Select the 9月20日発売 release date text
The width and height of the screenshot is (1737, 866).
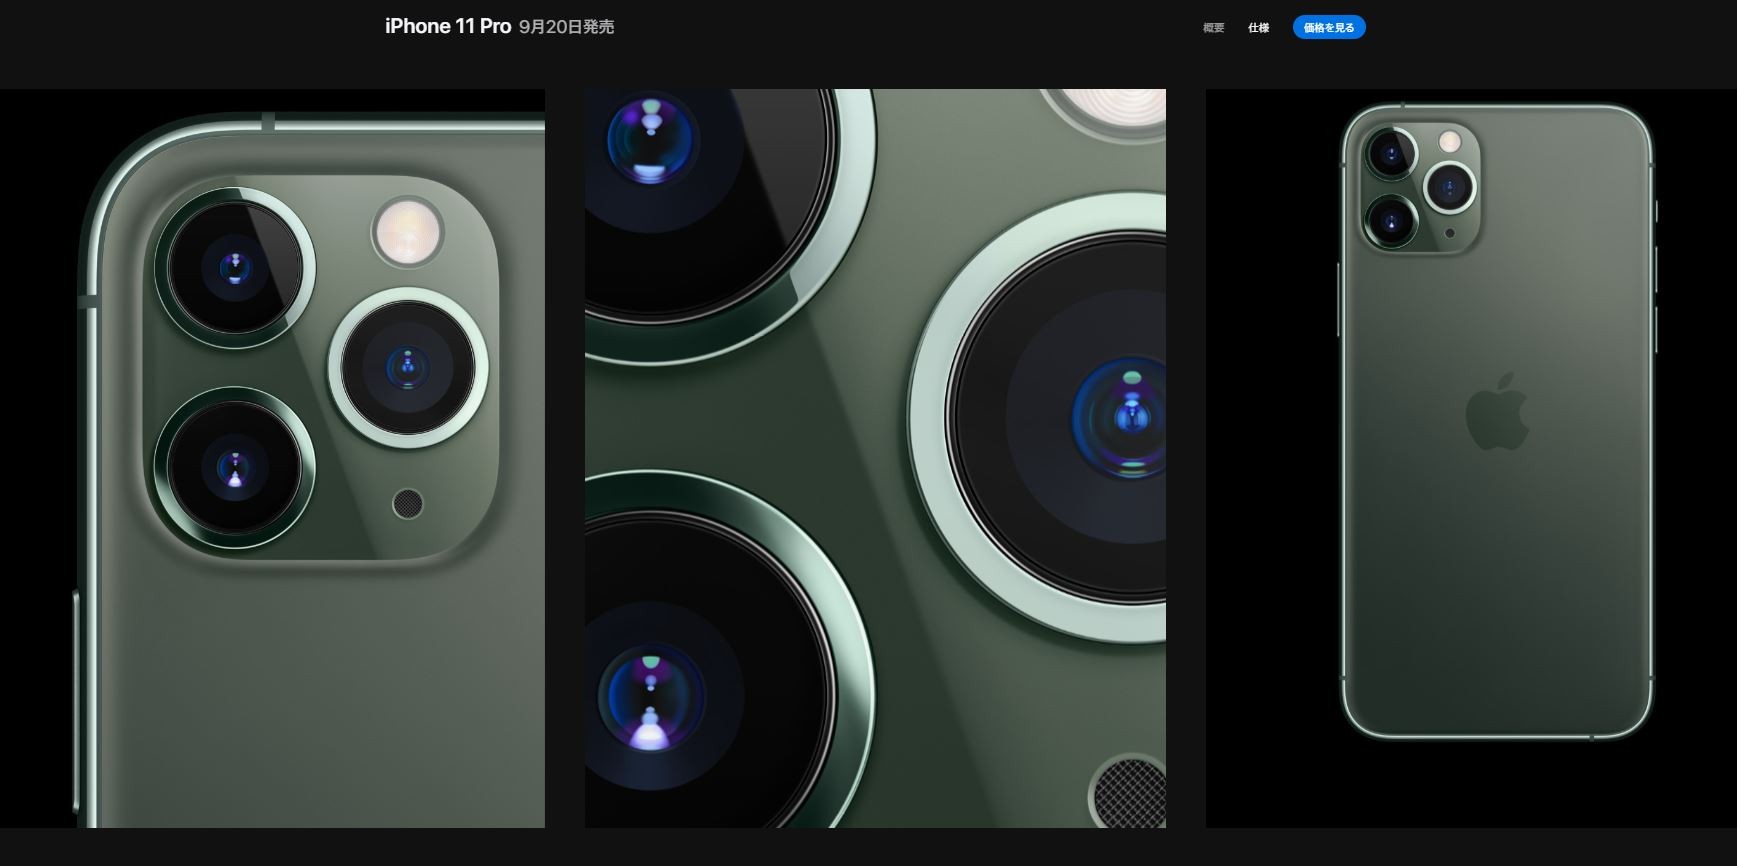567,27
